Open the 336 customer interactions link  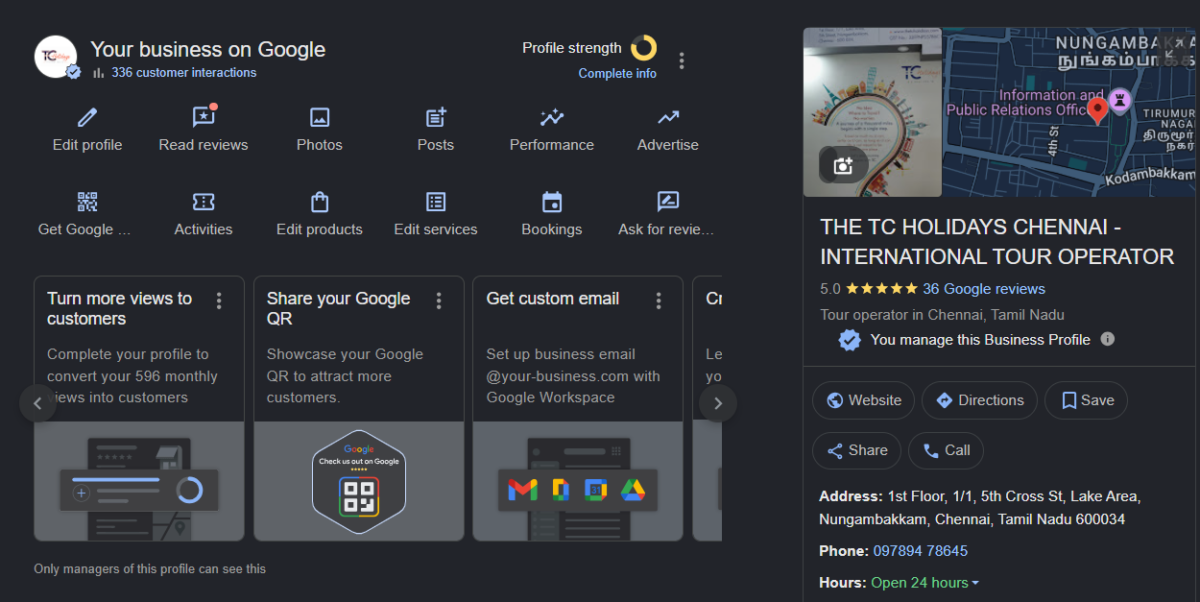coord(184,72)
